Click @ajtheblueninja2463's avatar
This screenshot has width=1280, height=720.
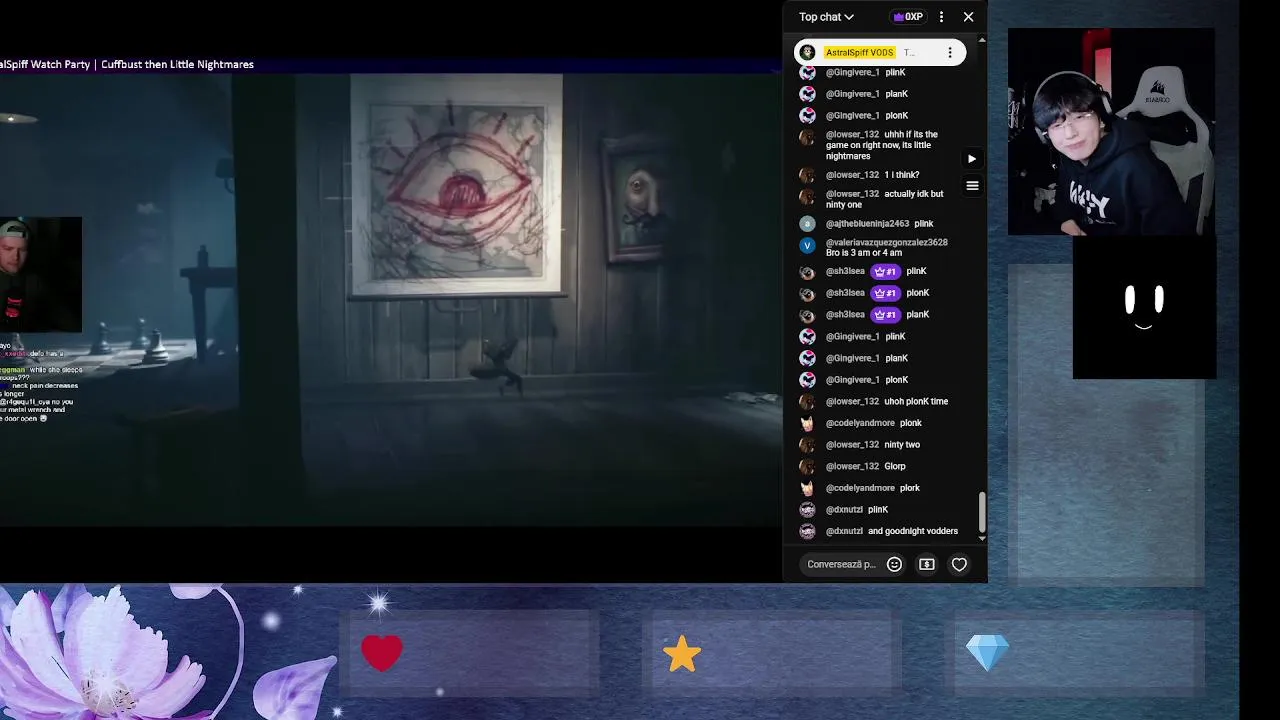pyautogui.click(x=807, y=224)
